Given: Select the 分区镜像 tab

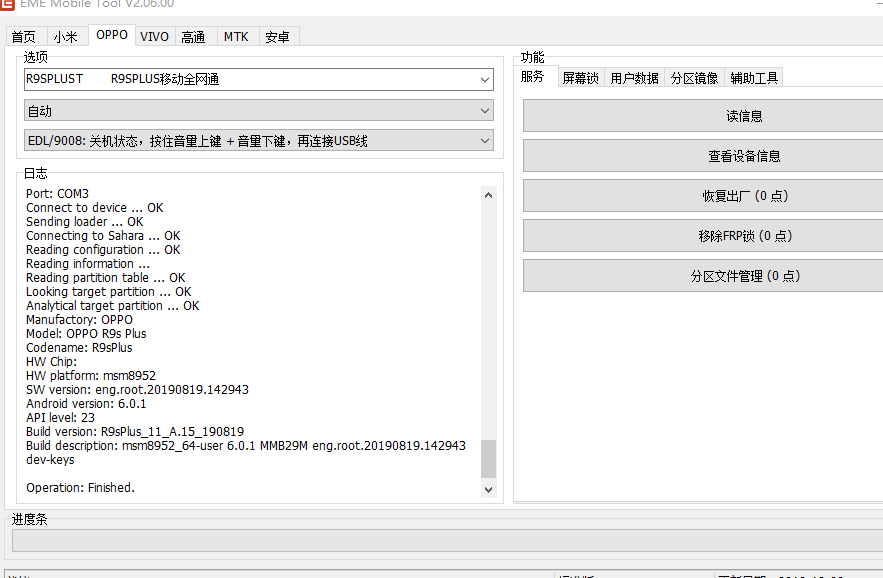Looking at the screenshot, I should (x=694, y=78).
